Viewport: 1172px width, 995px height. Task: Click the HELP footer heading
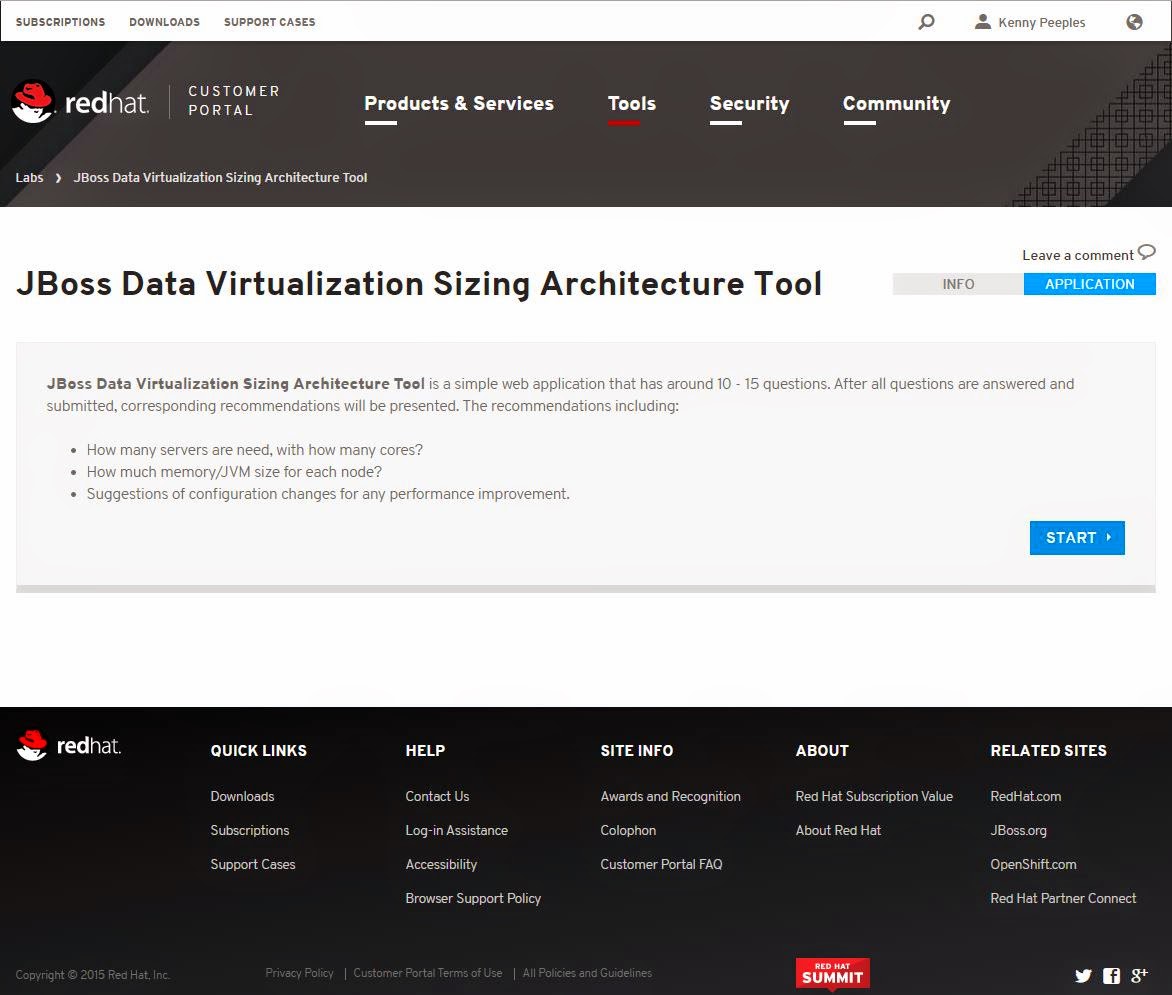point(425,751)
